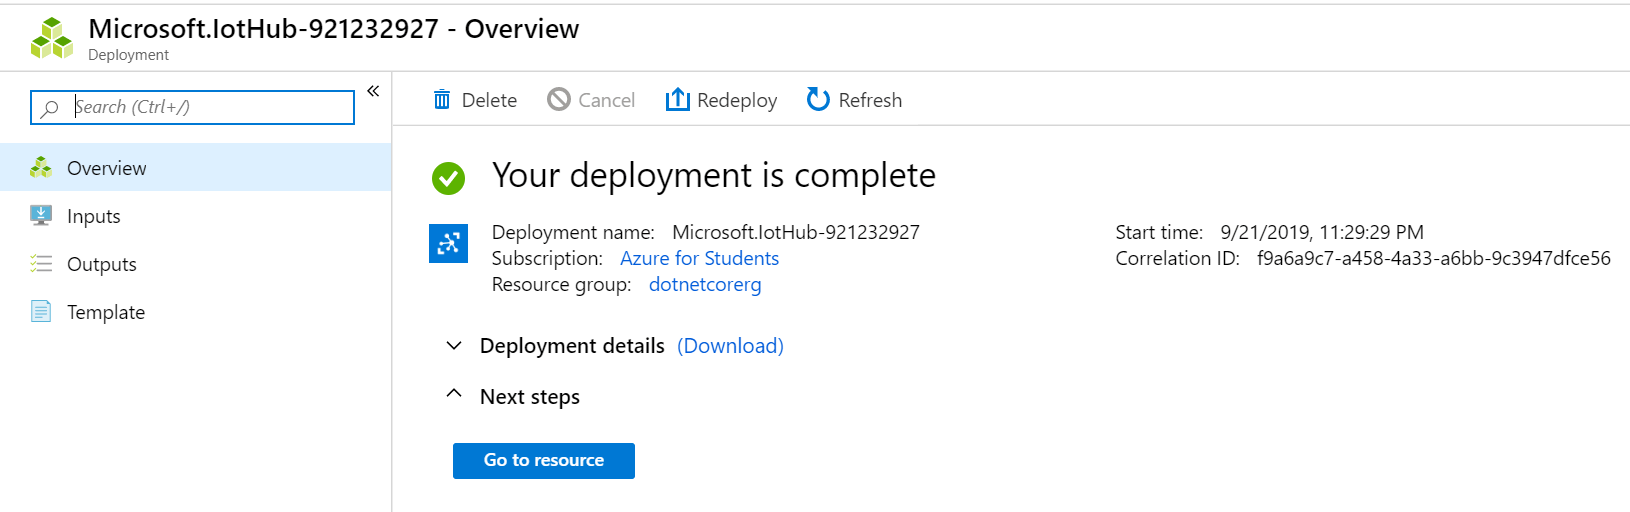The width and height of the screenshot is (1630, 512).
Task: Click the Go to resource button
Action: point(544,461)
